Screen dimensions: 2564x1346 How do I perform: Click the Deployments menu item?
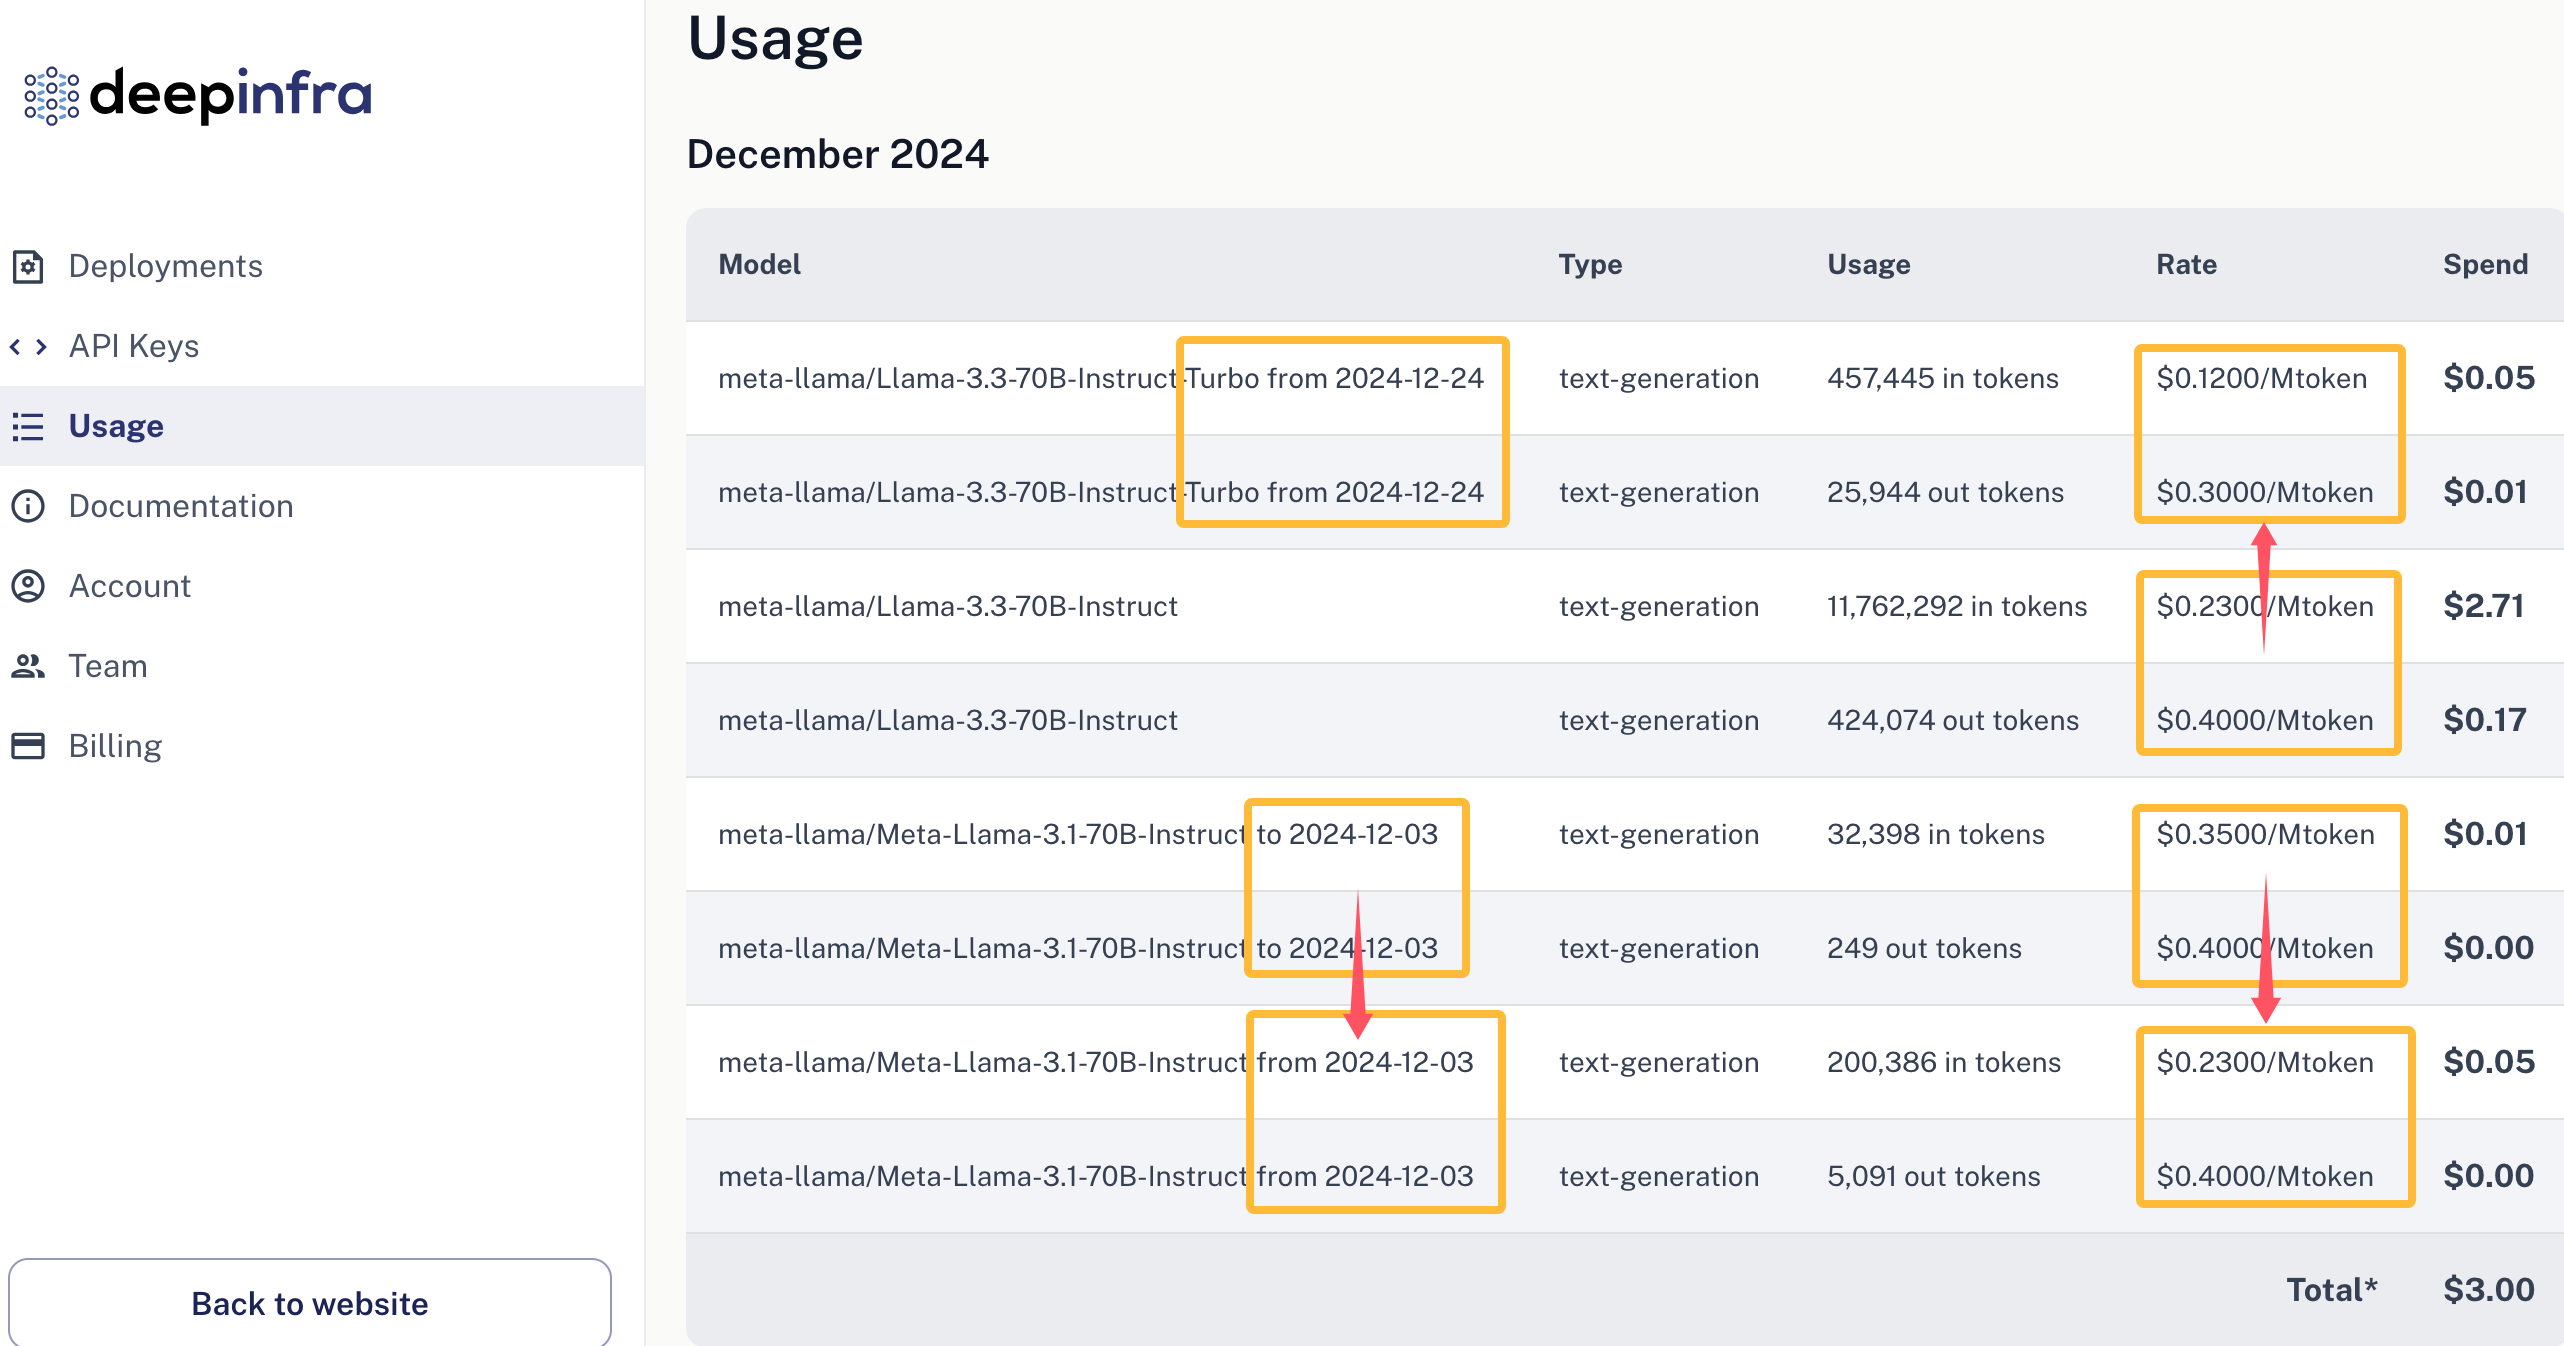coord(164,266)
